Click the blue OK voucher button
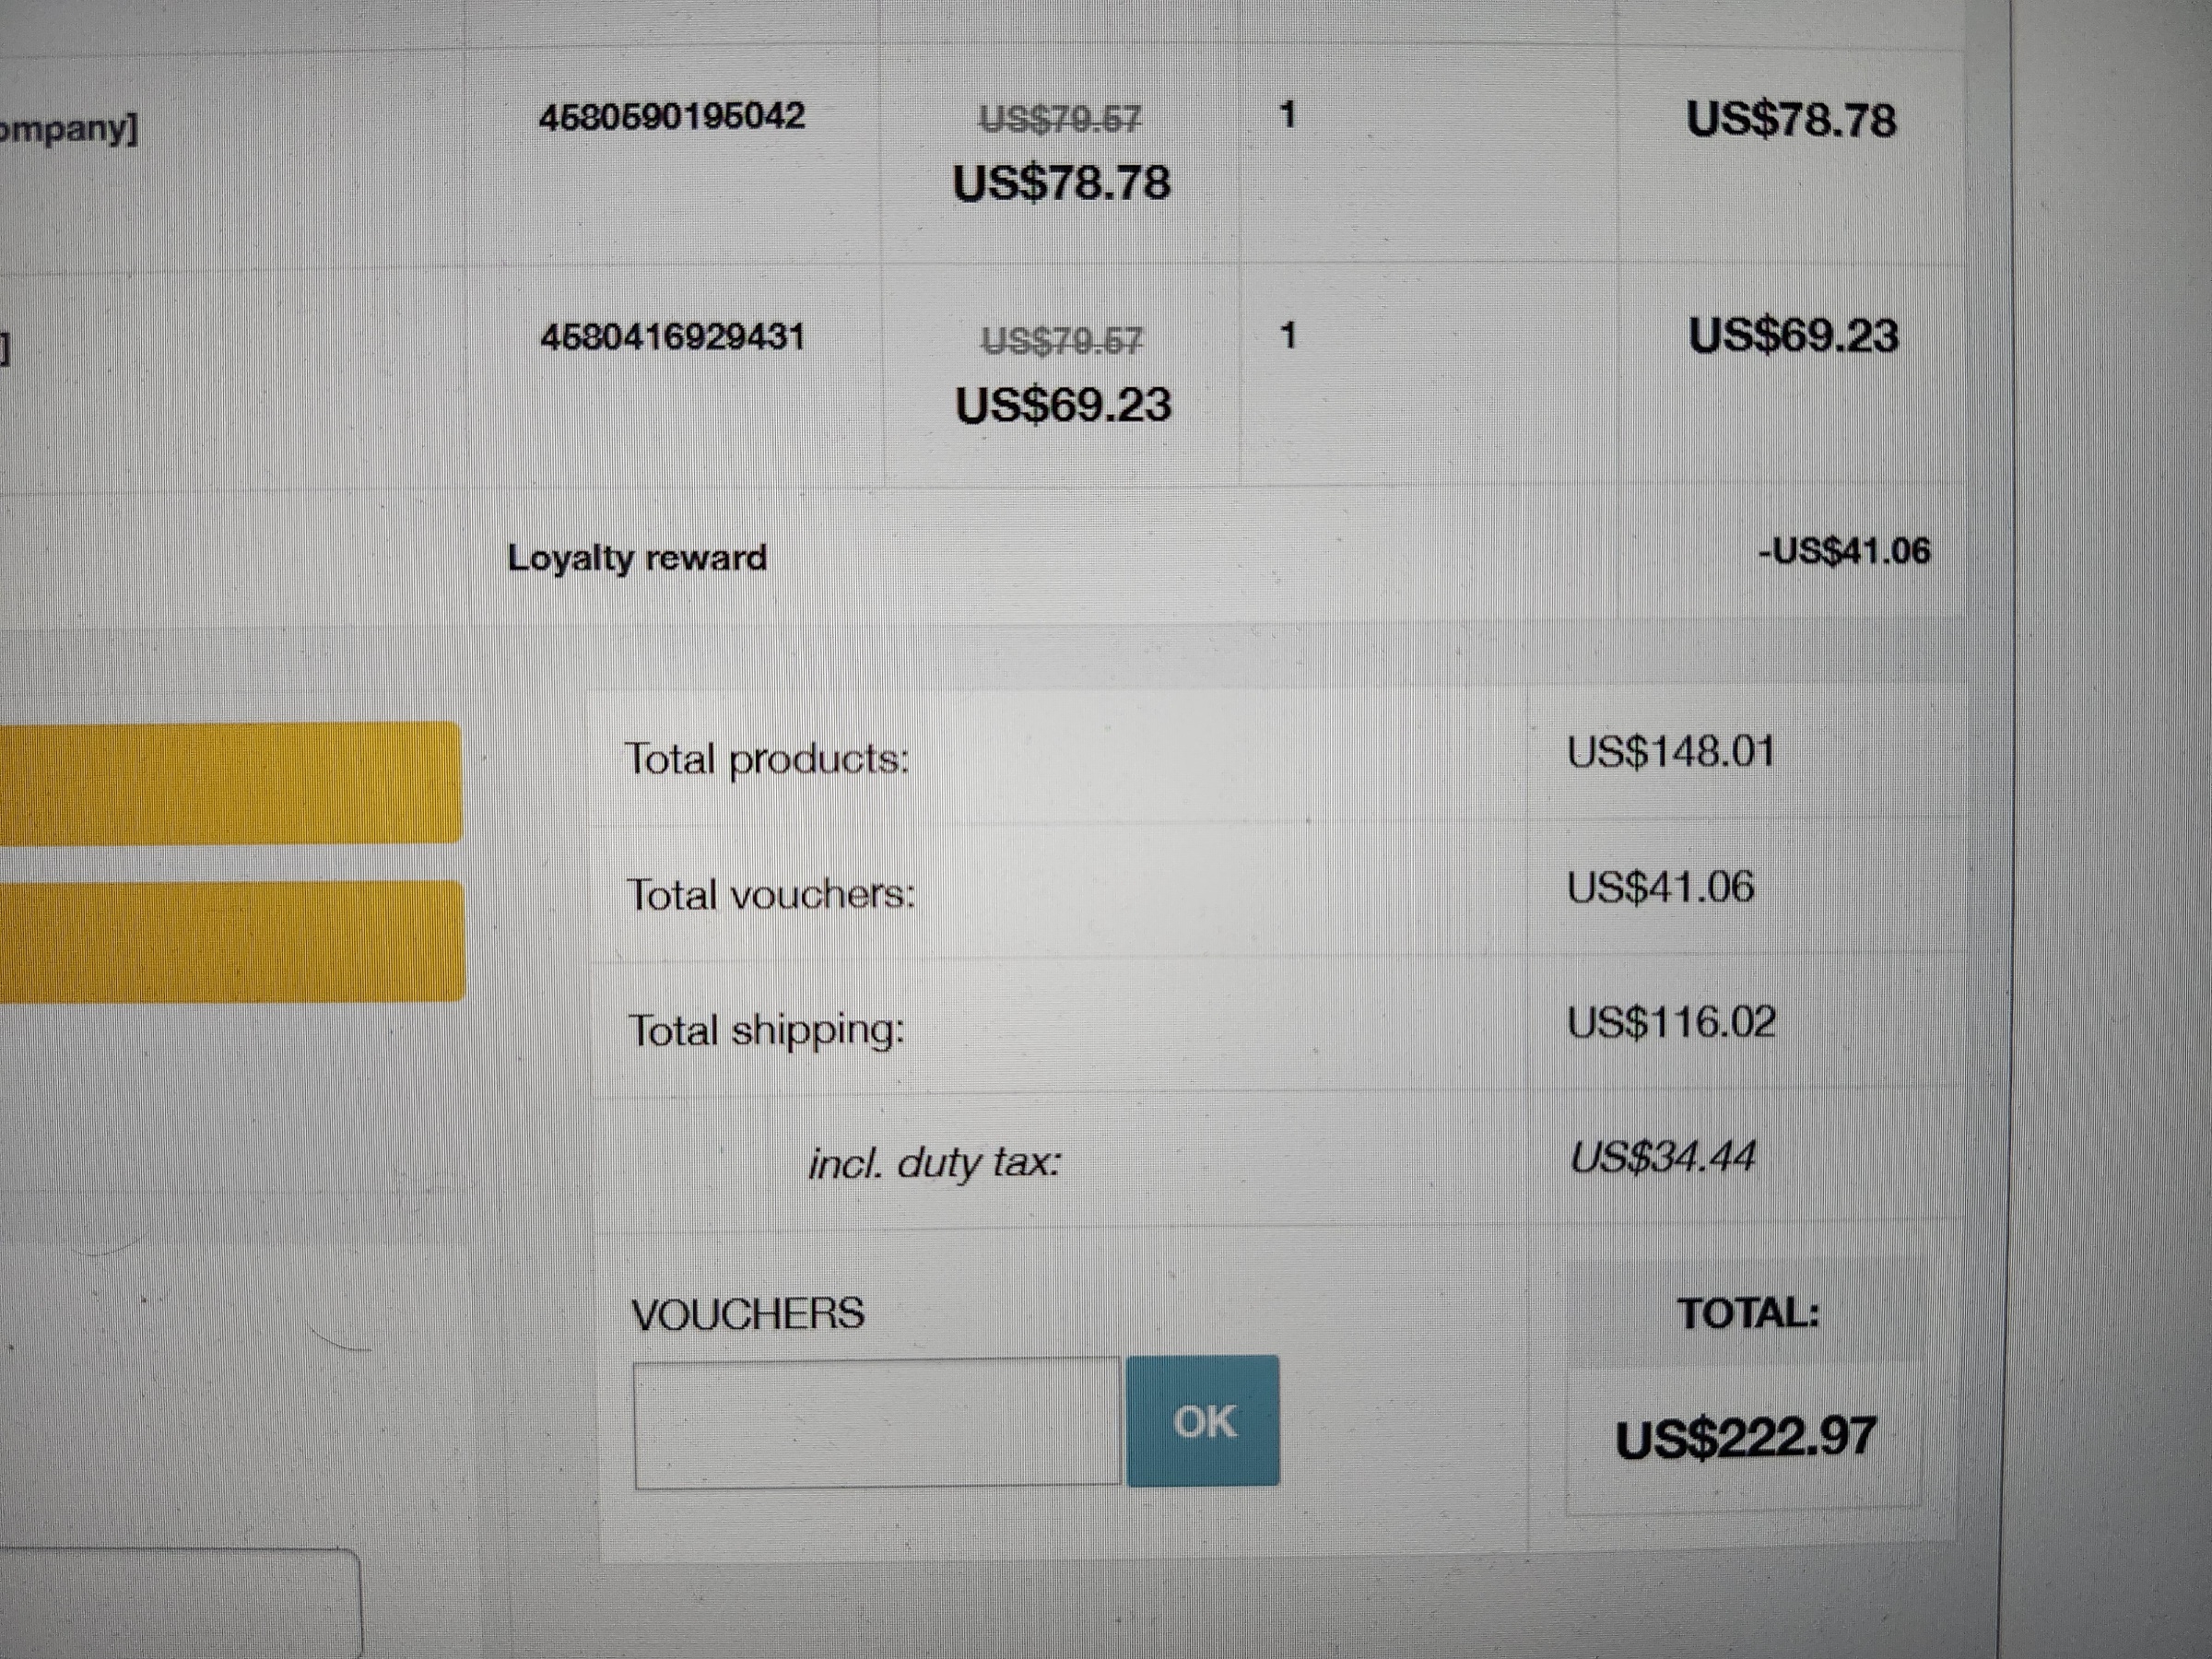The height and width of the screenshot is (1659, 2212). pos(1202,1421)
